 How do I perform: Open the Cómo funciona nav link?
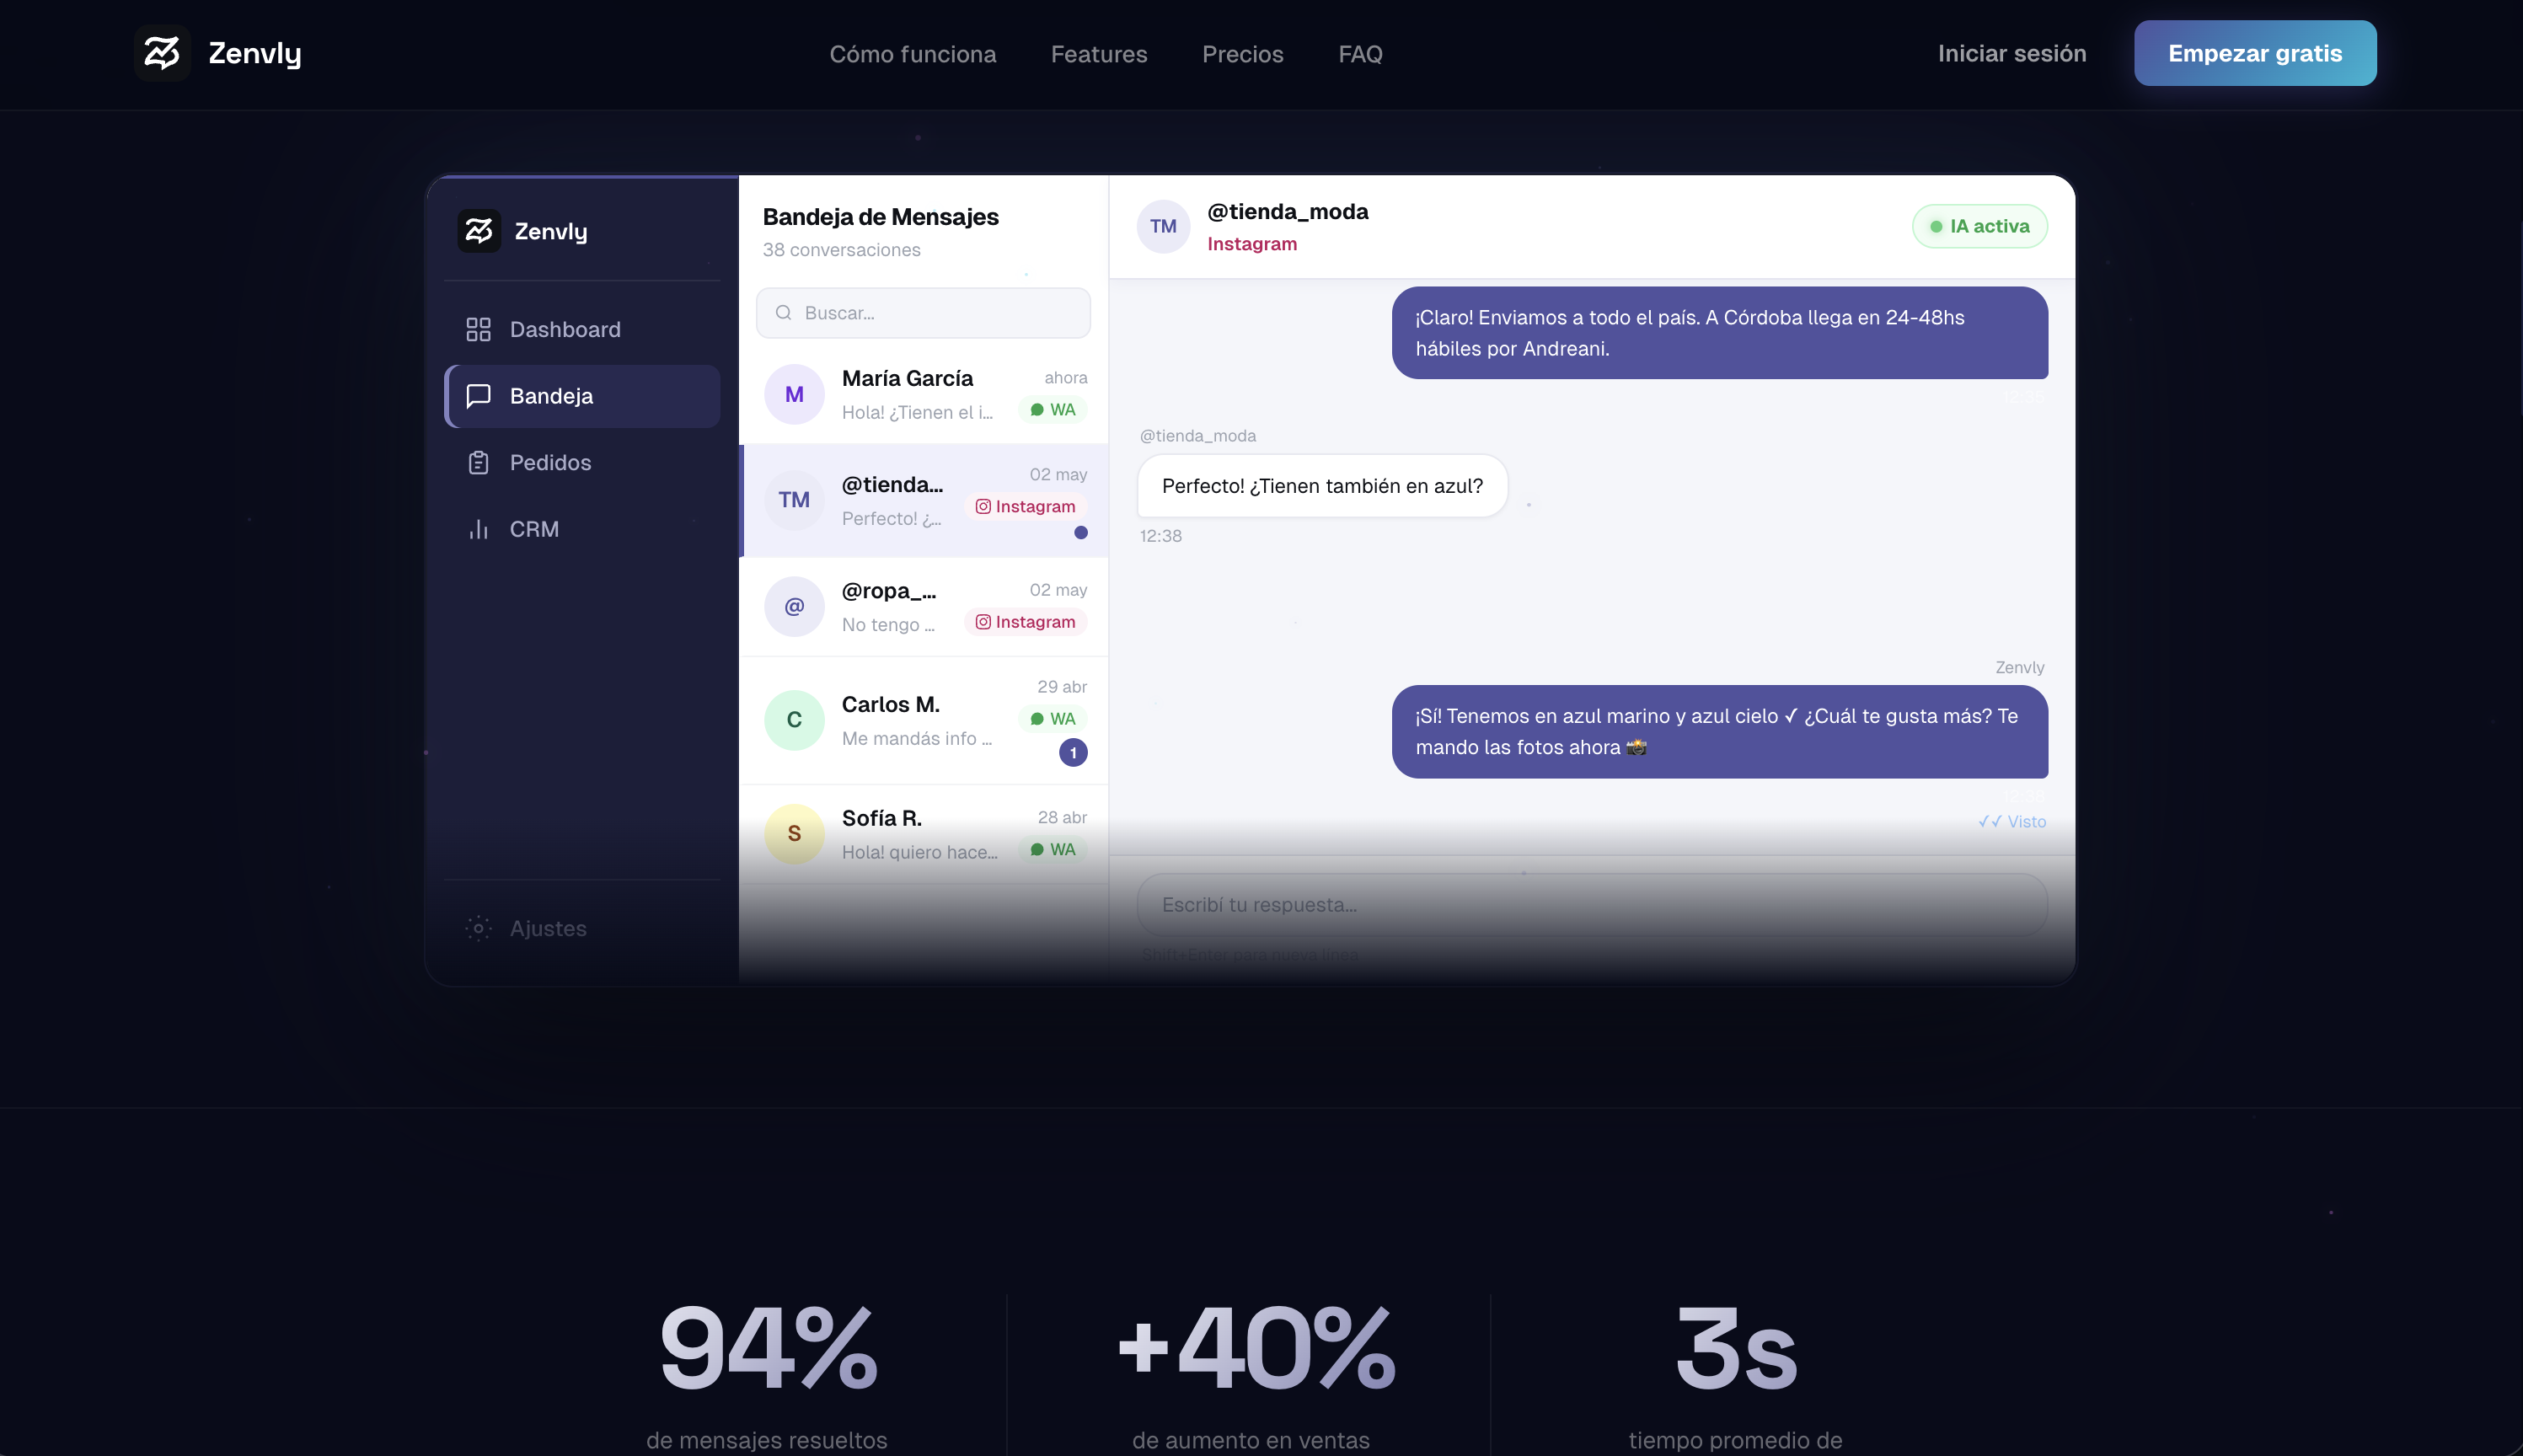coord(912,54)
